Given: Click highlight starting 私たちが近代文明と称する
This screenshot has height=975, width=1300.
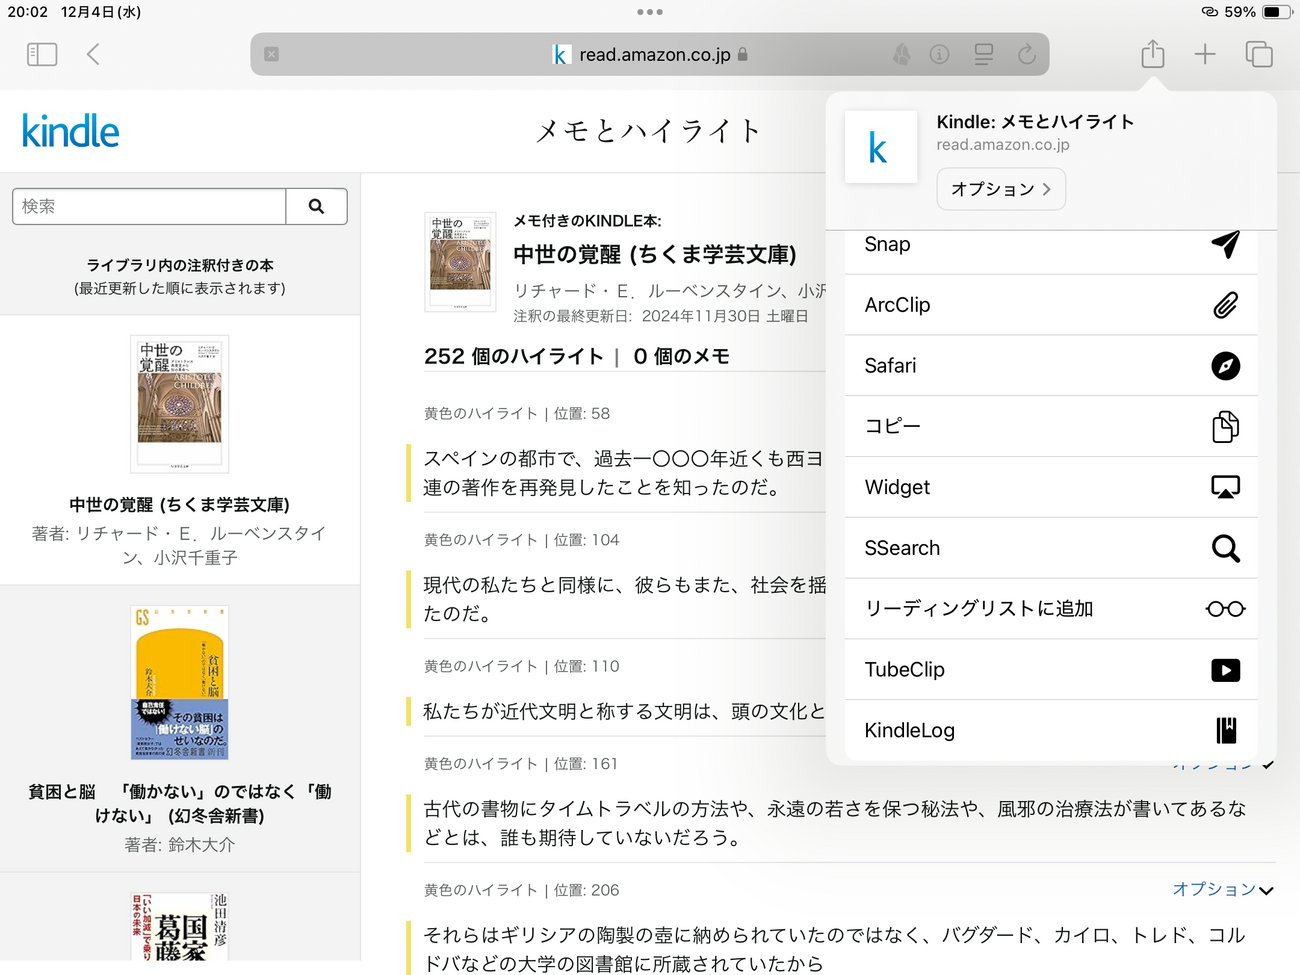Looking at the screenshot, I should (x=624, y=711).
